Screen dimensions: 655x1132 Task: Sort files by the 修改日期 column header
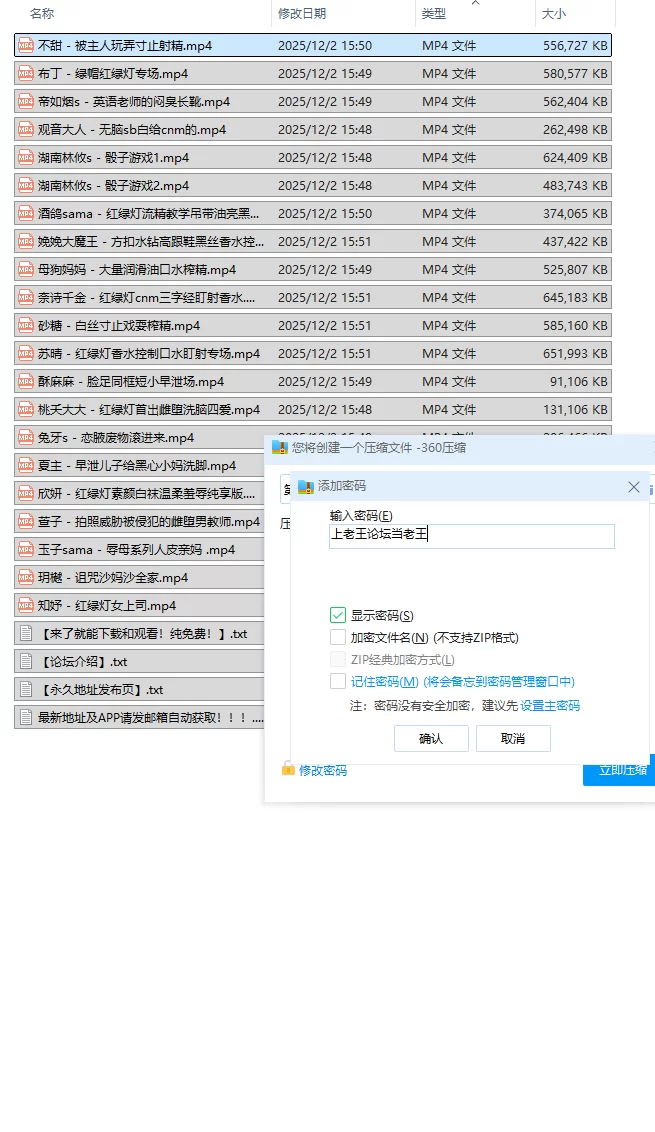pyautogui.click(x=302, y=14)
